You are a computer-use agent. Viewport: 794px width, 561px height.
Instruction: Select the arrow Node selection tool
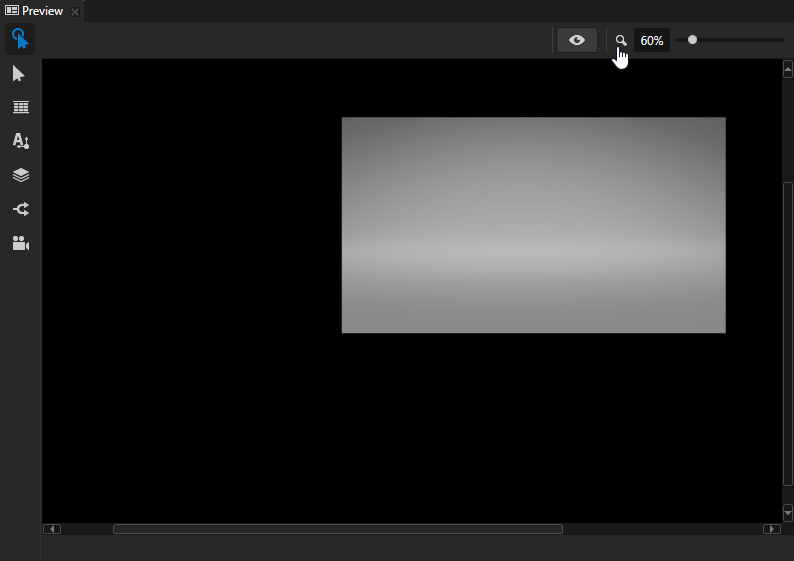tap(19, 74)
